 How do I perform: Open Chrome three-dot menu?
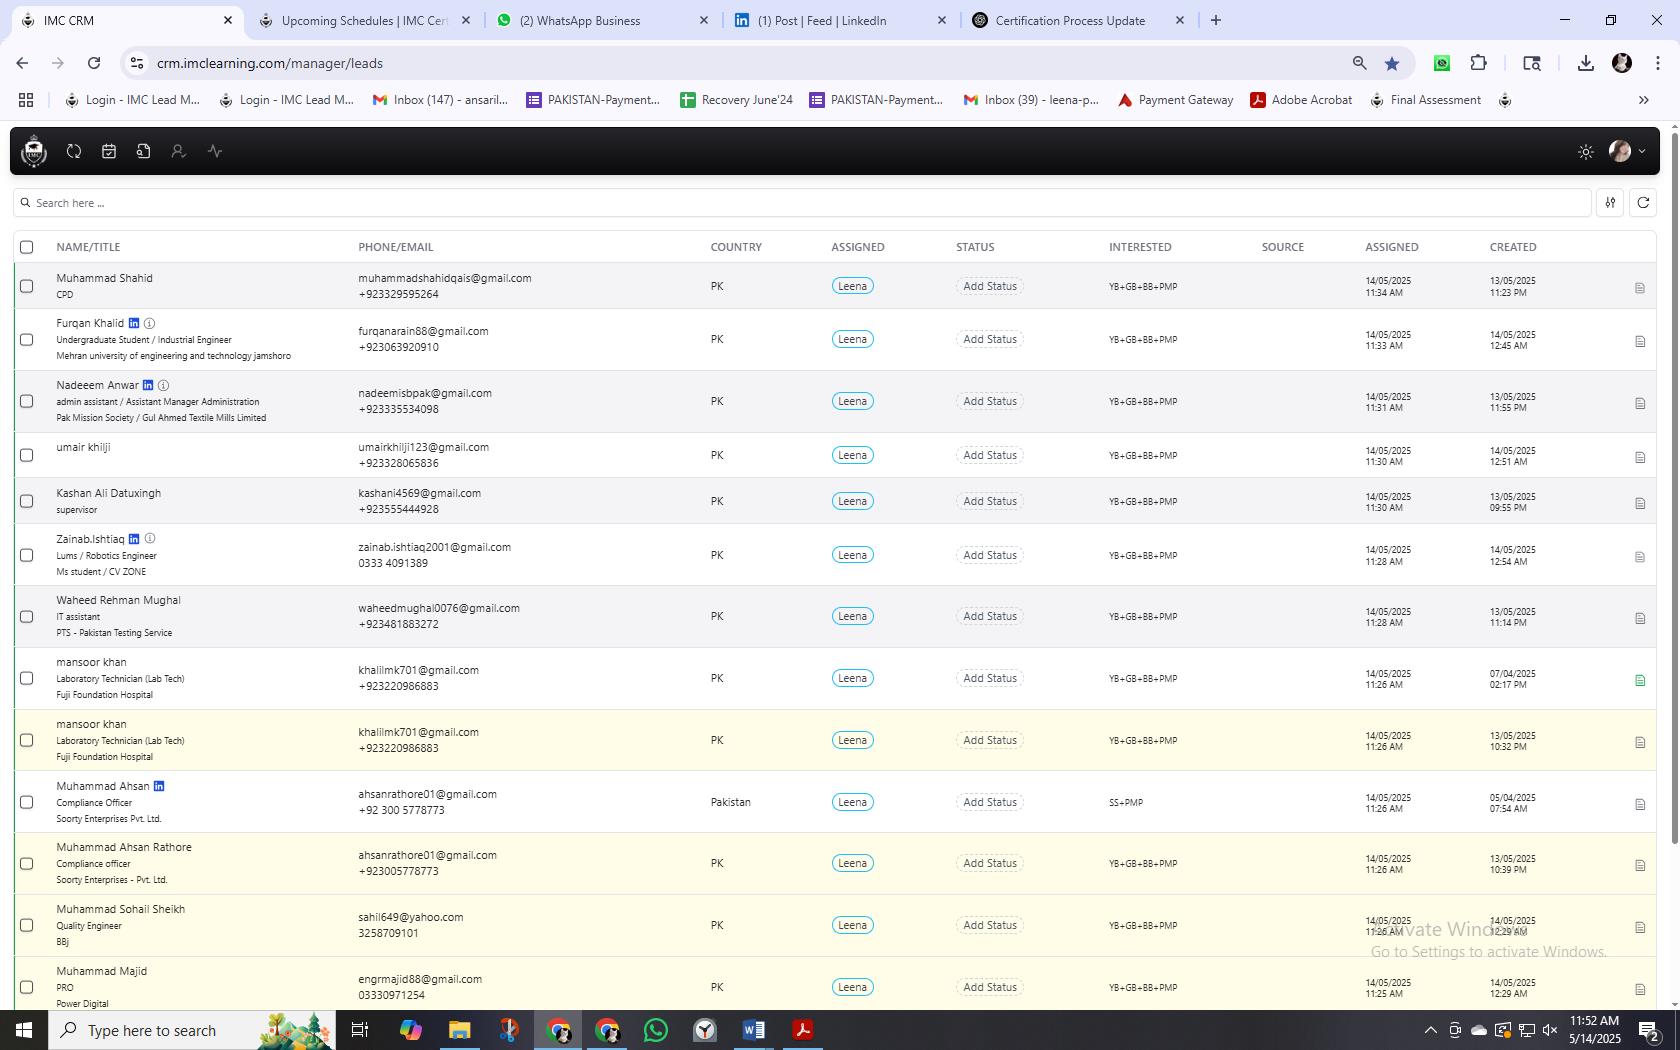pos(1657,63)
